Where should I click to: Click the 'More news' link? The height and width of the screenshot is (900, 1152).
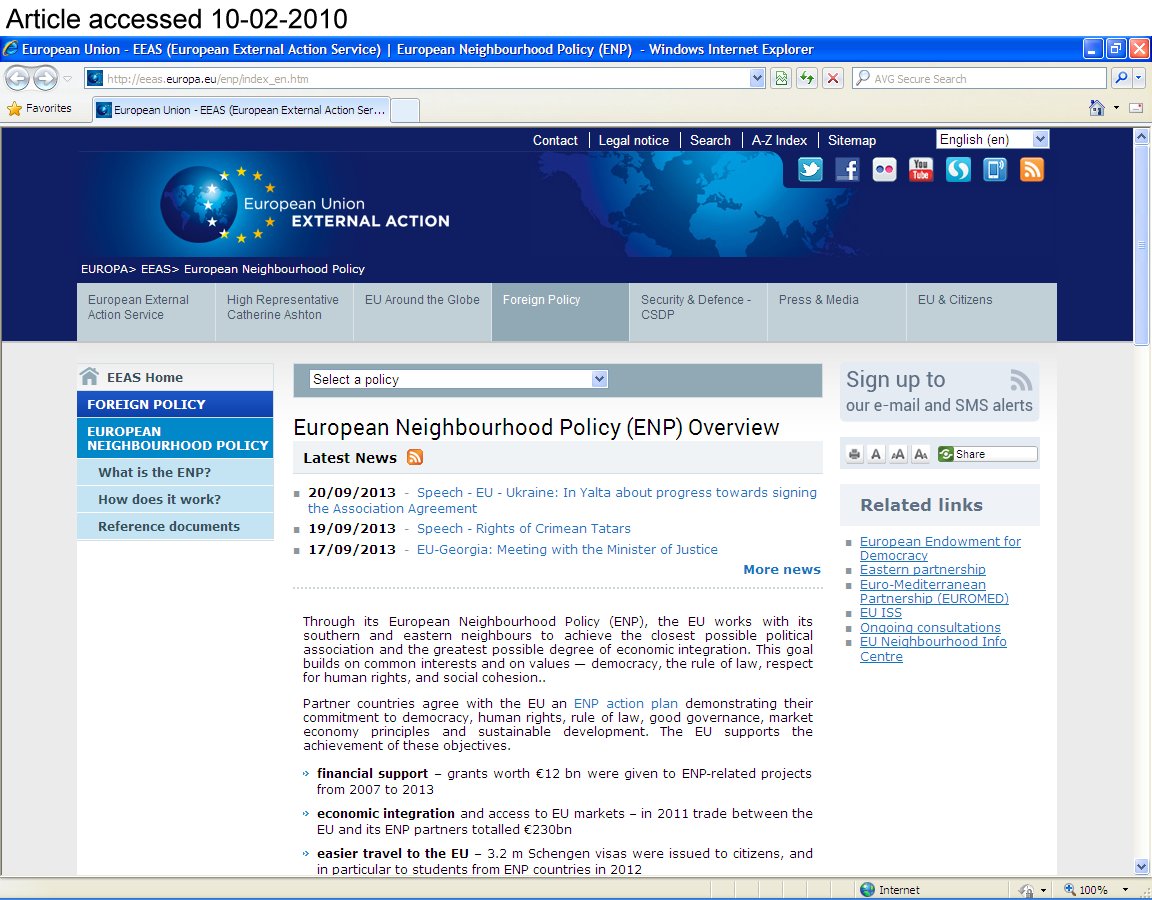tap(781, 570)
